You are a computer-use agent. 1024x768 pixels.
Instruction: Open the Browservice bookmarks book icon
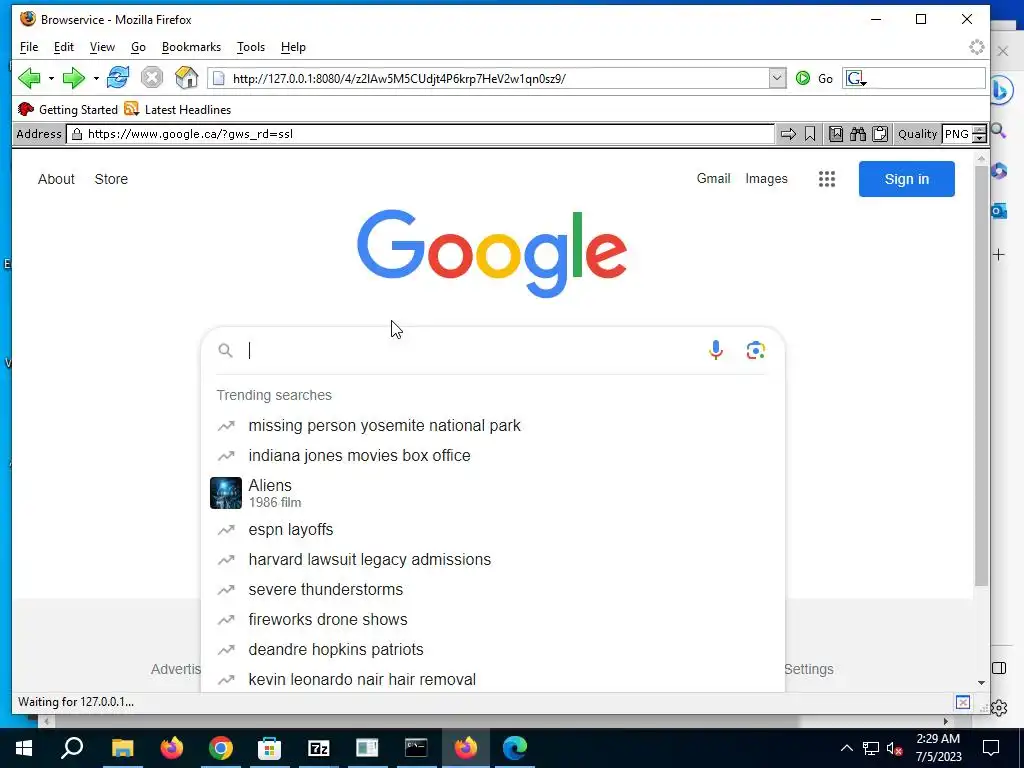(835, 134)
